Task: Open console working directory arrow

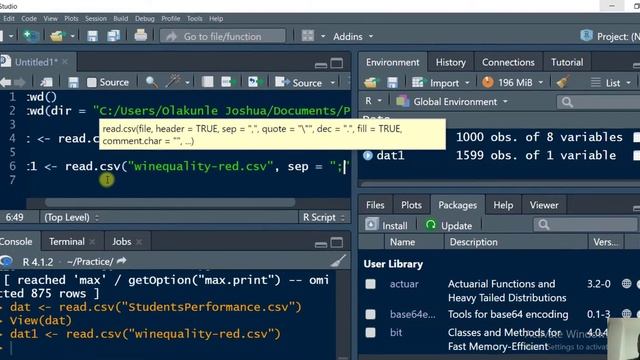Action: [122, 261]
